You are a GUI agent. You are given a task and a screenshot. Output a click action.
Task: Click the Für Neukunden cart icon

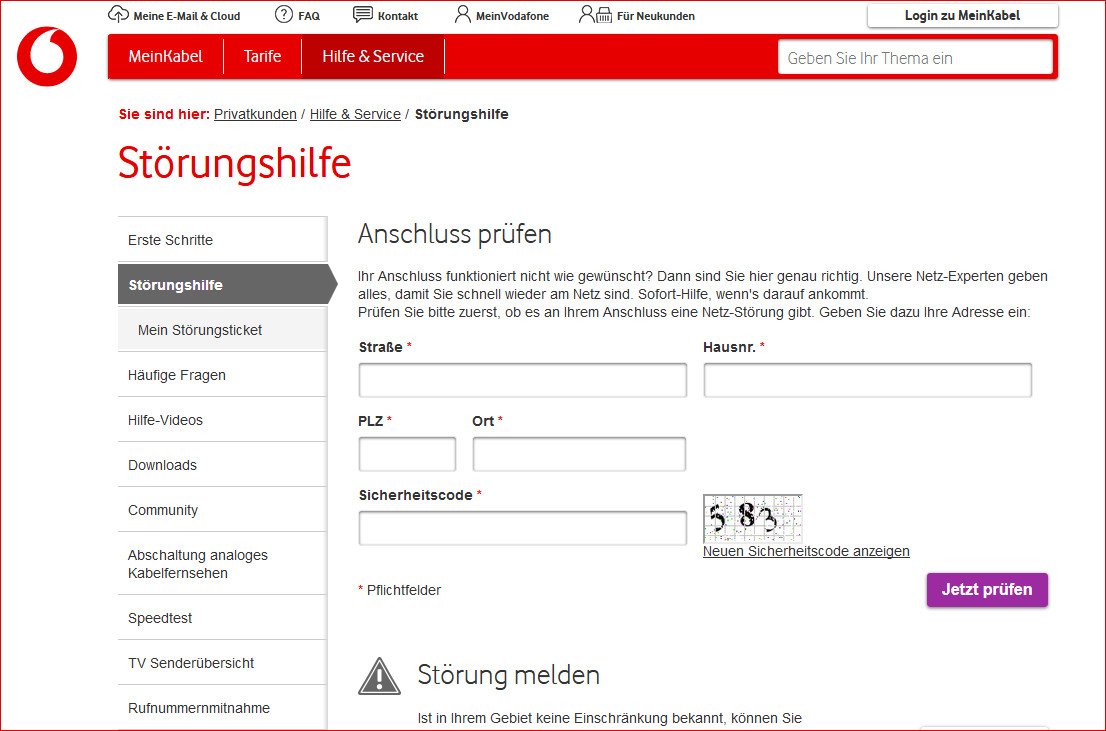click(595, 14)
